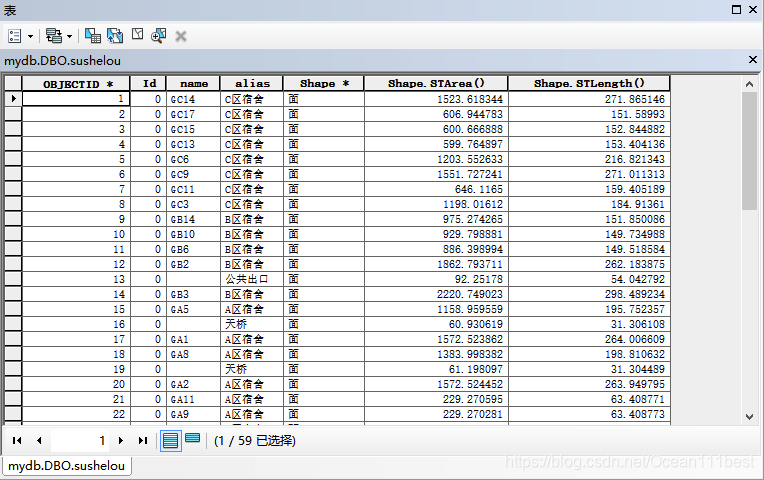The width and height of the screenshot is (764, 480).
Task: Click the Shape column header
Action: (x=324, y=84)
